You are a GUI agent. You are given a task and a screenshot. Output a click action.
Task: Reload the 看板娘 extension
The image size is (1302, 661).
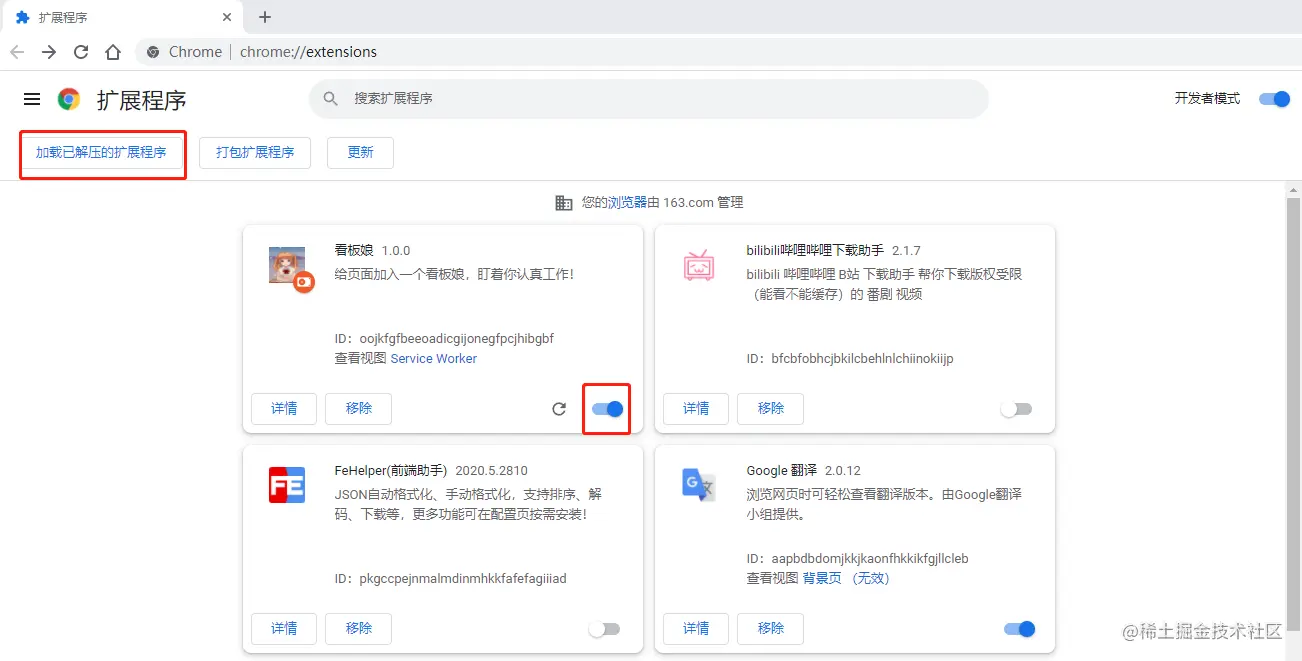point(559,409)
